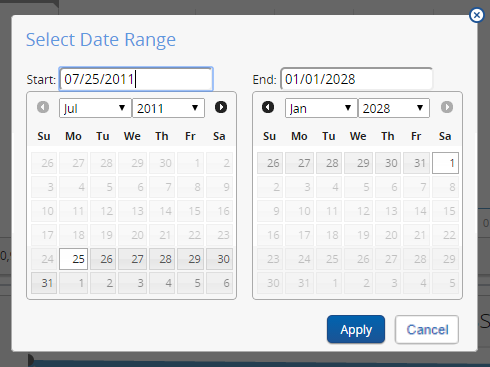Pick December 26 in End calendar

270,163
